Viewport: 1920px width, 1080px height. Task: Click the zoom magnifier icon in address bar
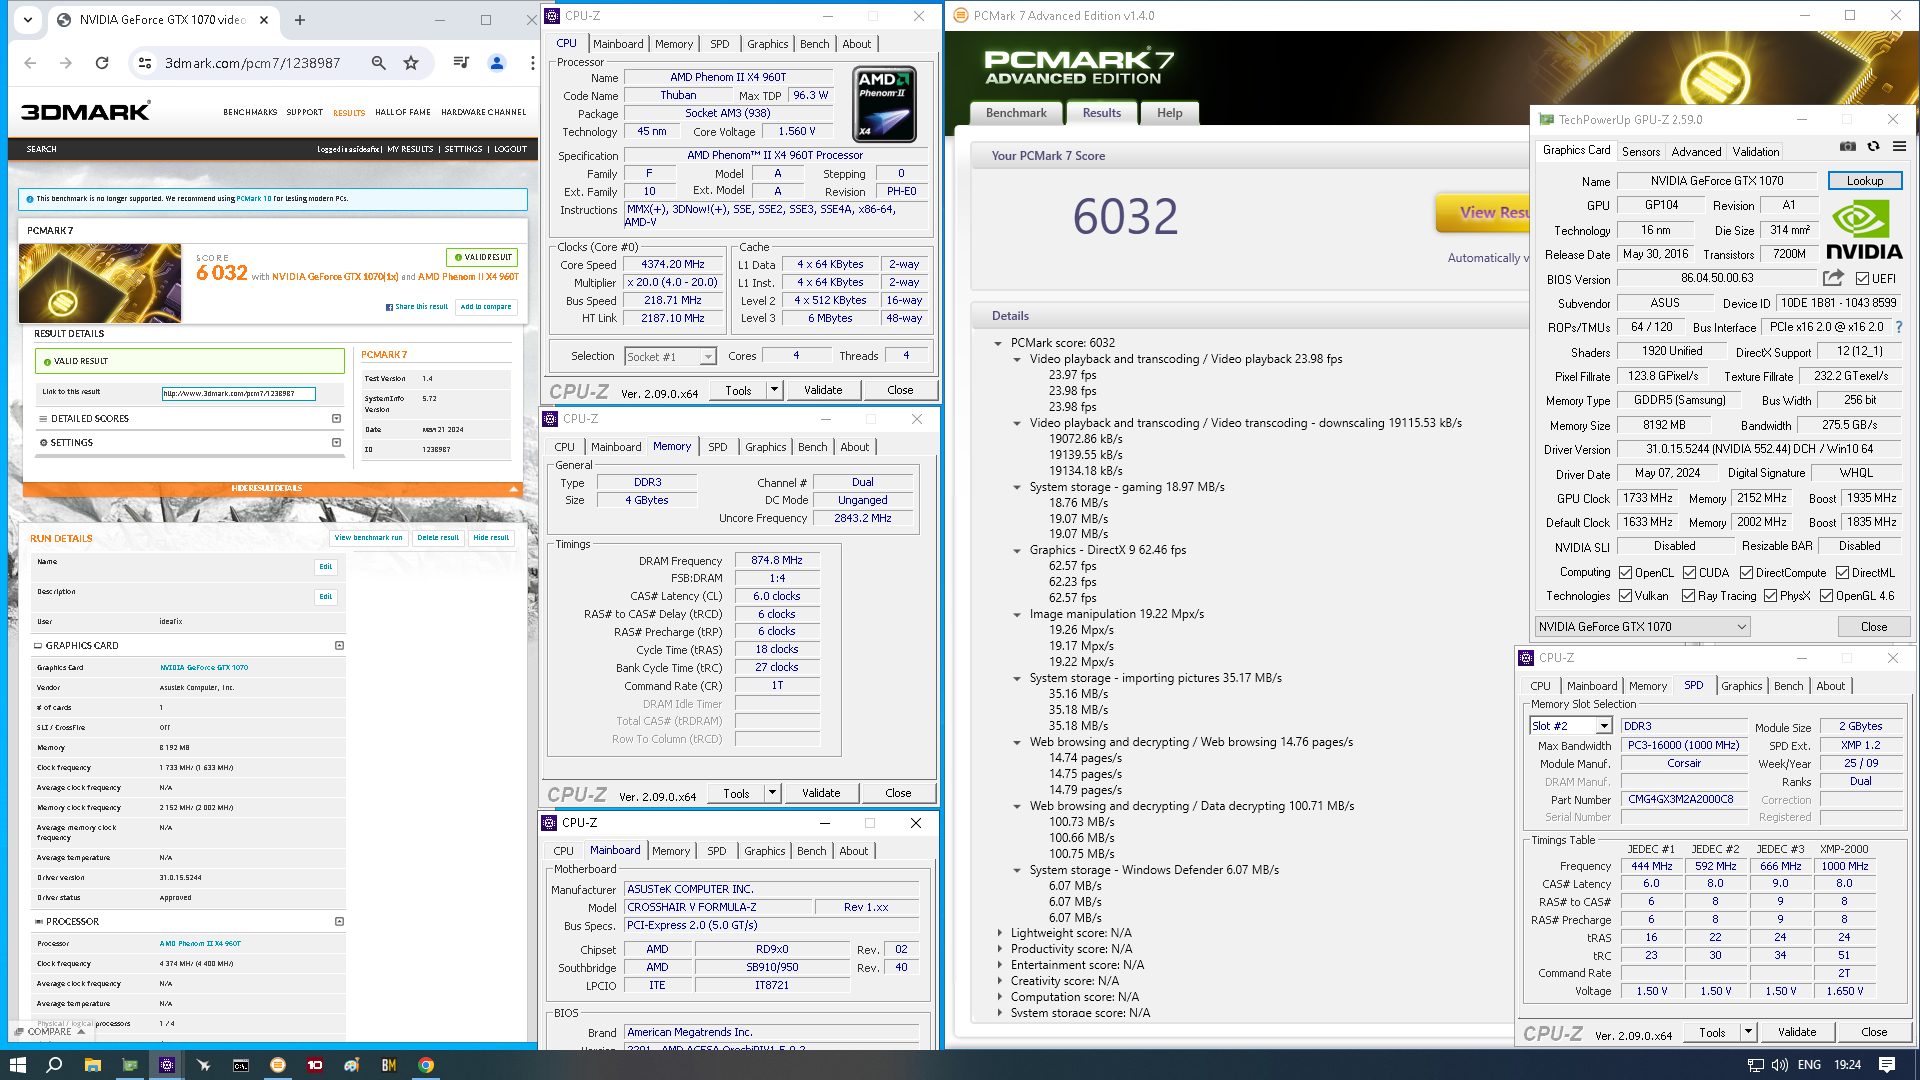click(x=379, y=63)
